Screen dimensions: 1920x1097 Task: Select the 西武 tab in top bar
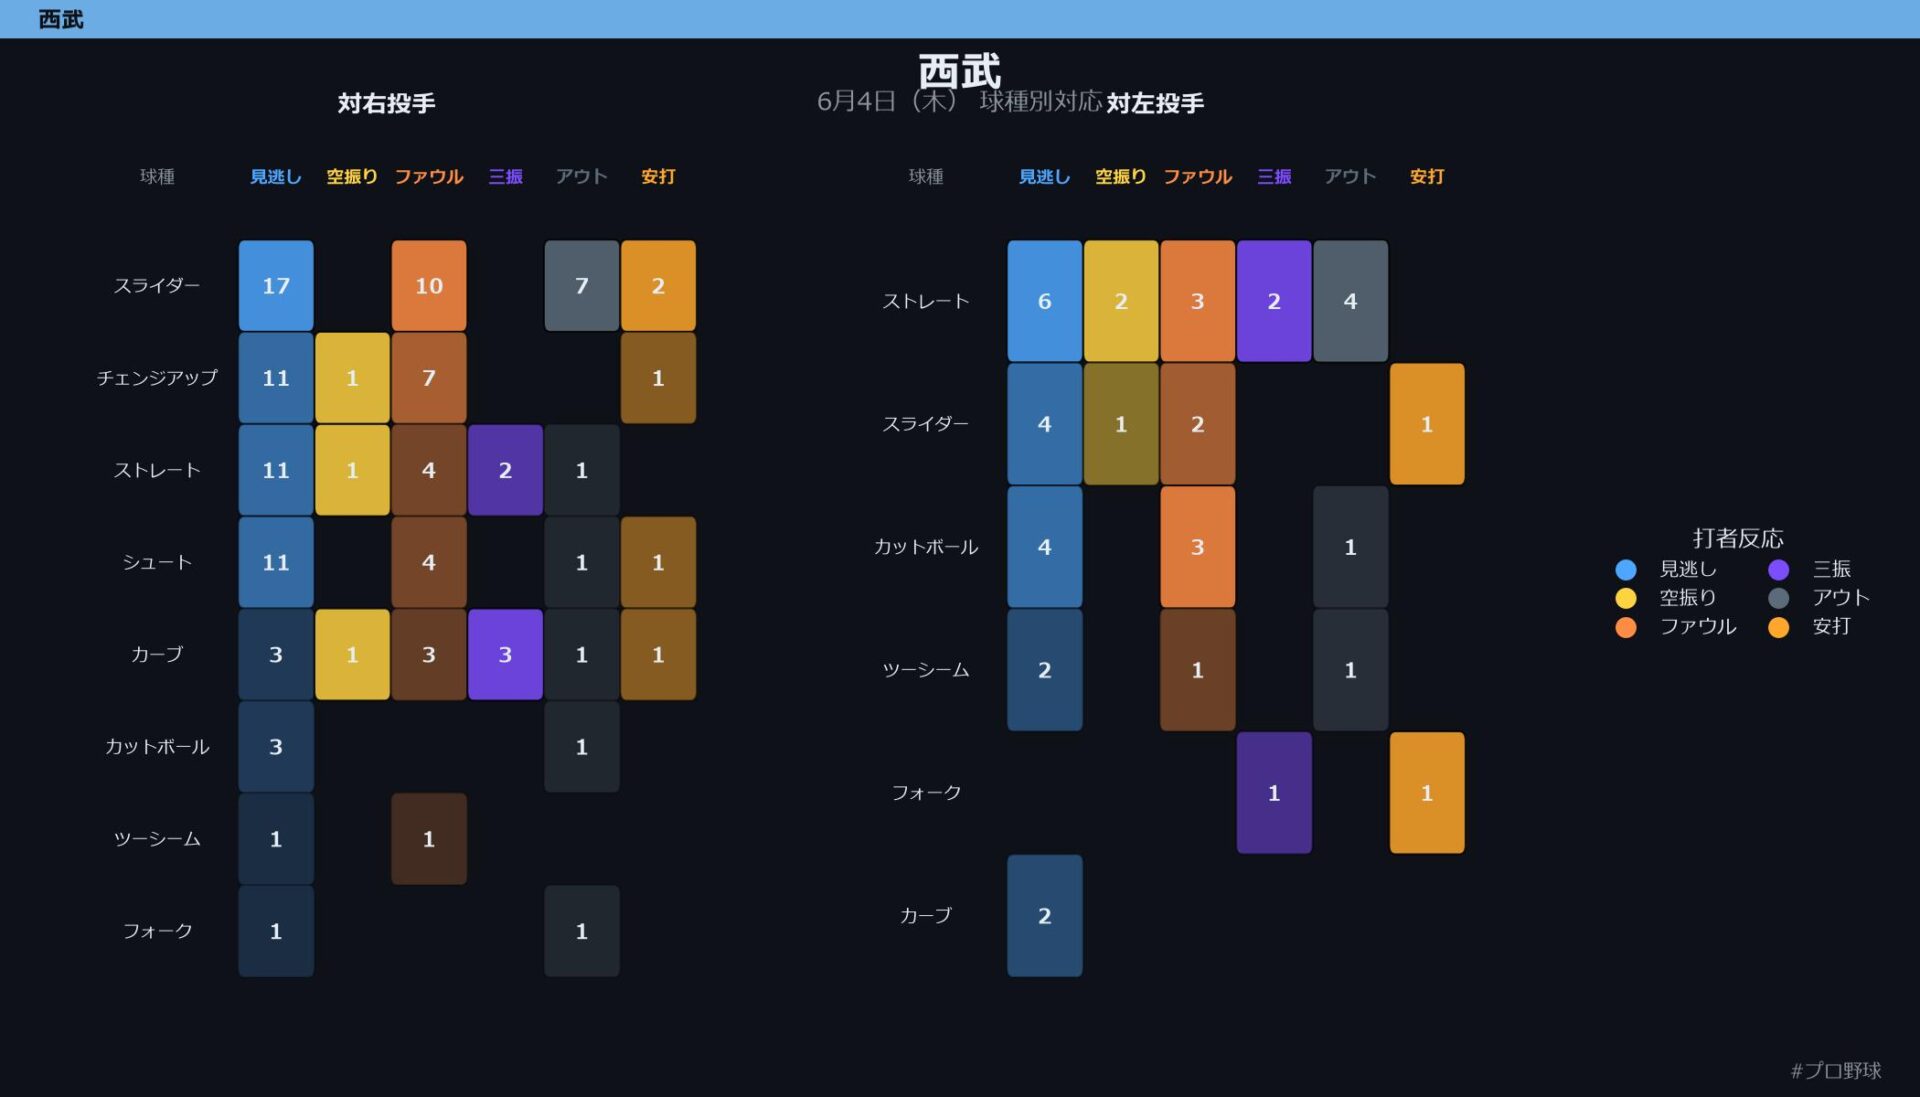coord(61,19)
